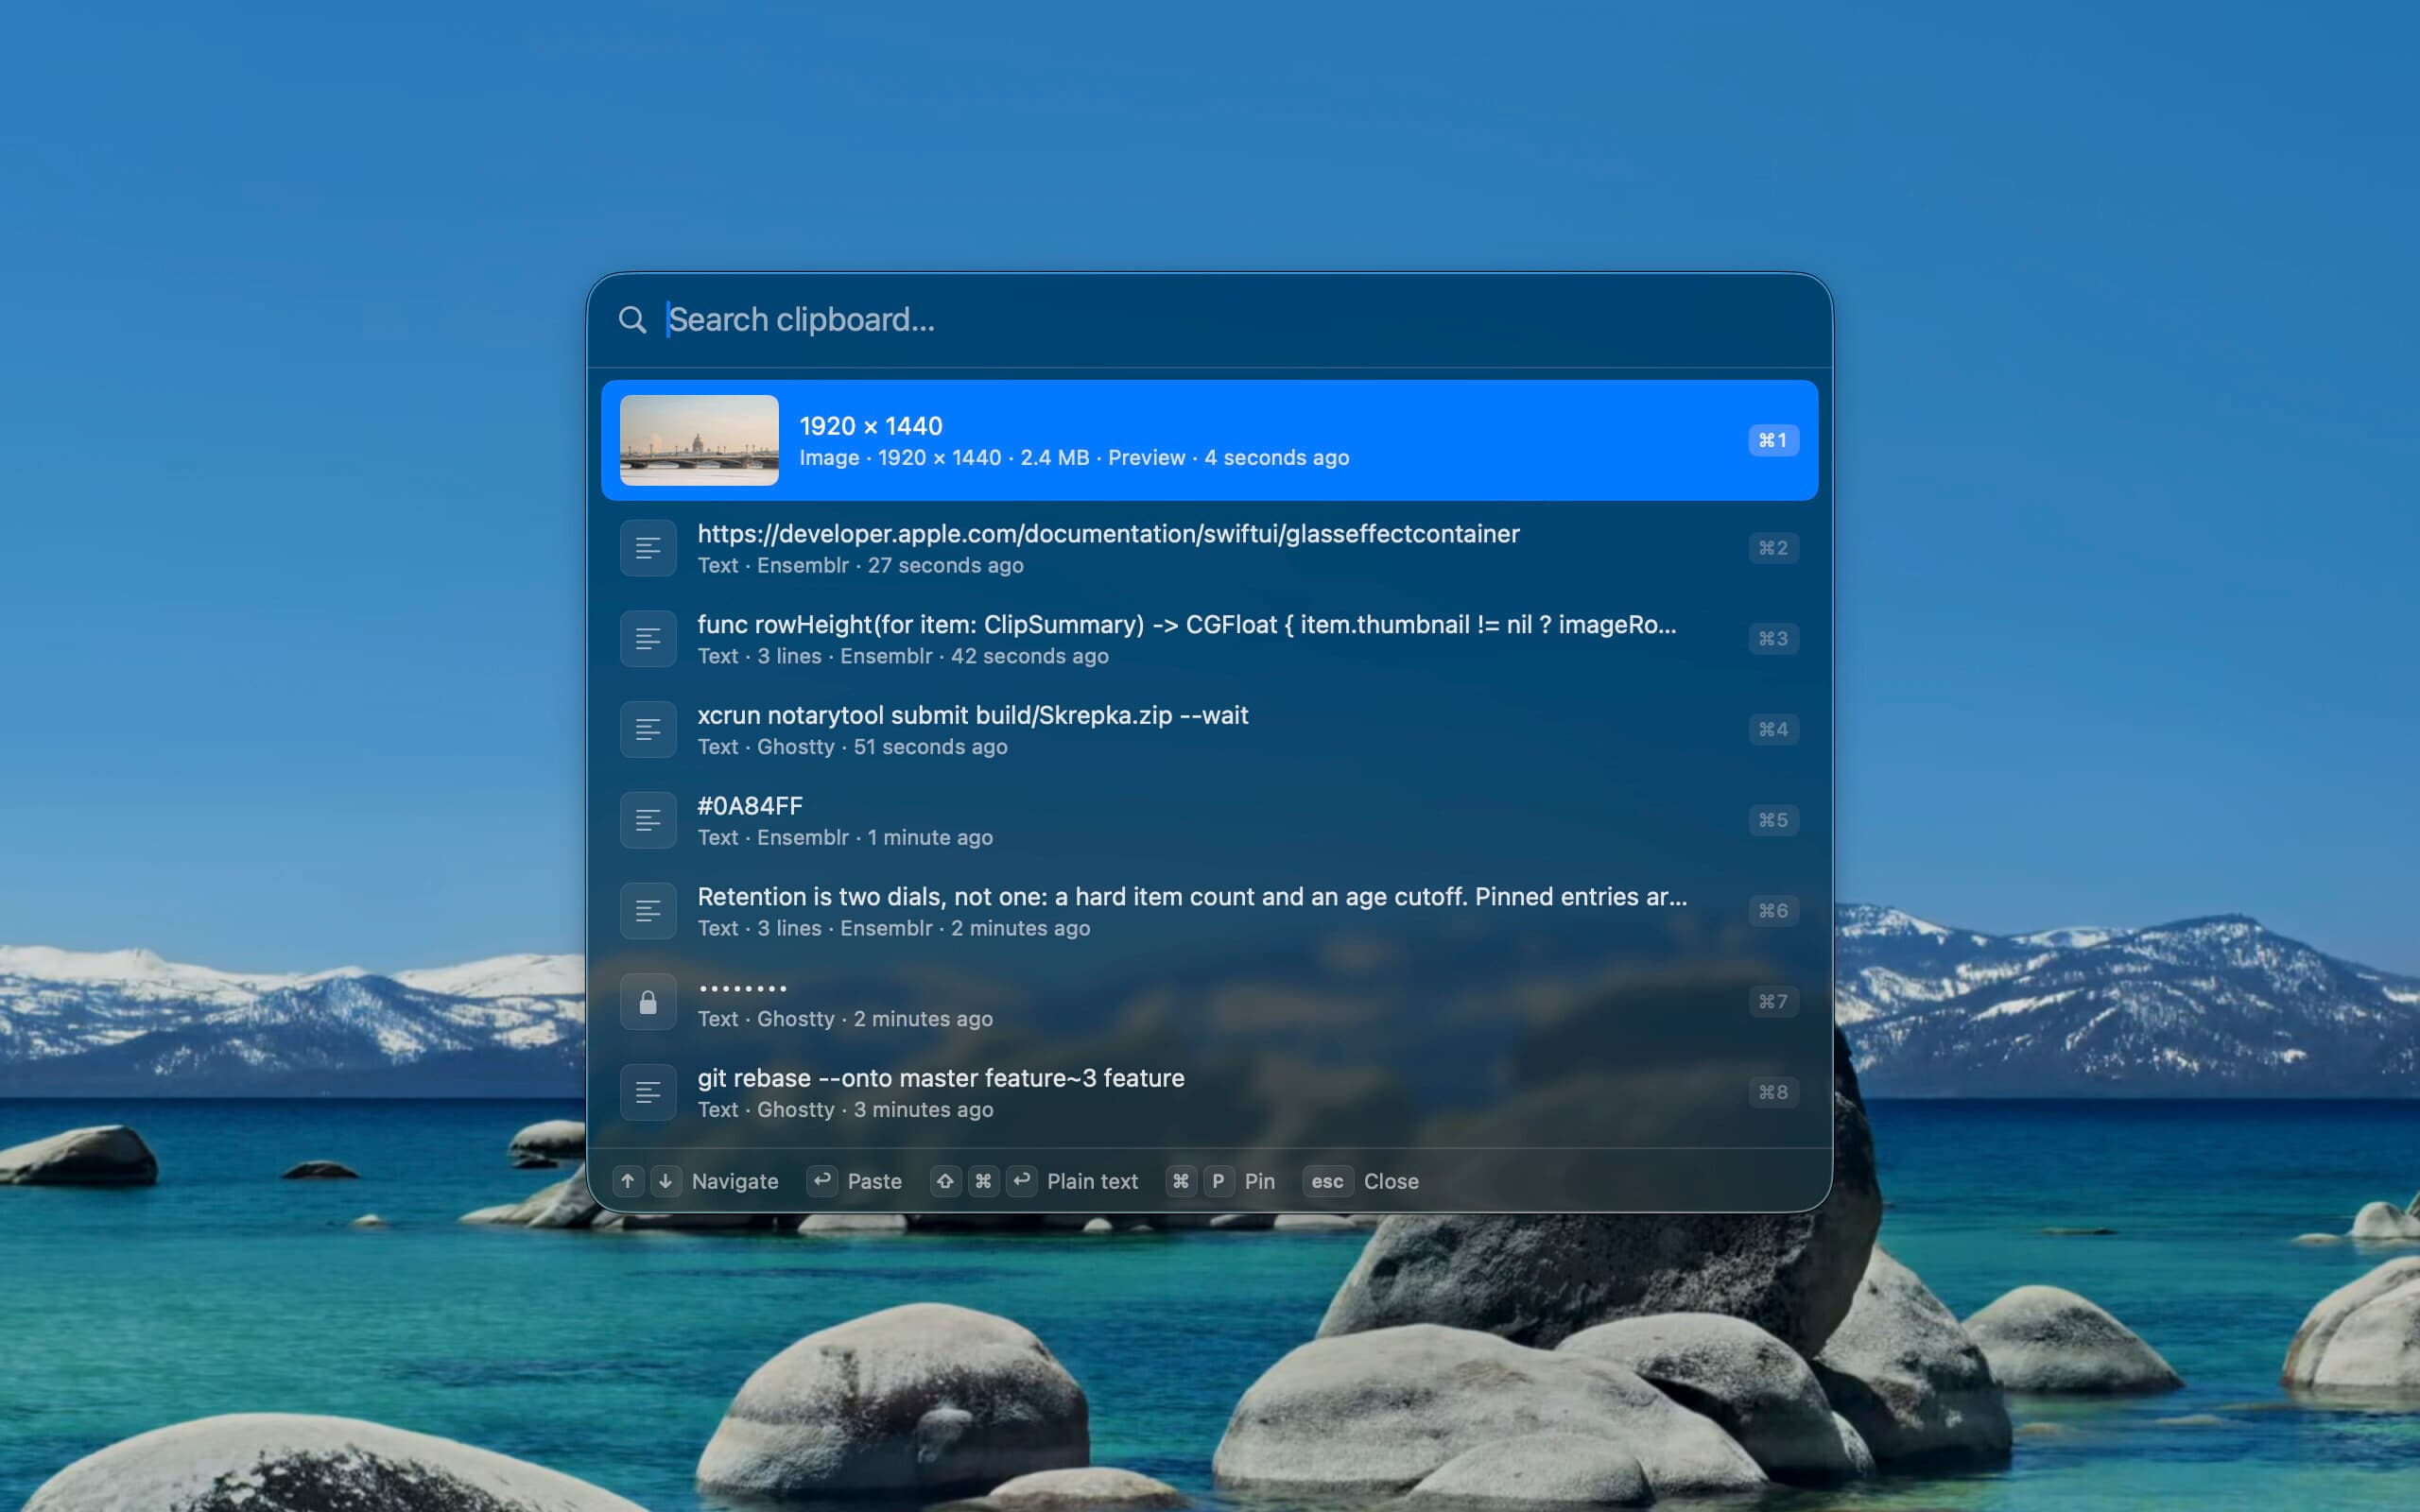Select the developer.apple.com glasseffectcontainer entry
Viewport: 2420px width, 1512px height.
click(x=1209, y=548)
